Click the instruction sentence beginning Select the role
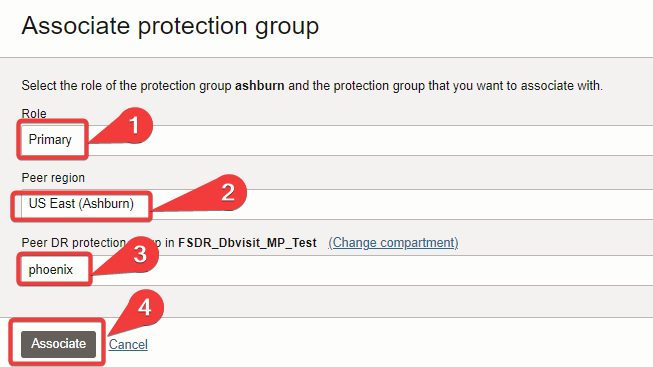The height and width of the screenshot is (367, 653). coord(312,85)
